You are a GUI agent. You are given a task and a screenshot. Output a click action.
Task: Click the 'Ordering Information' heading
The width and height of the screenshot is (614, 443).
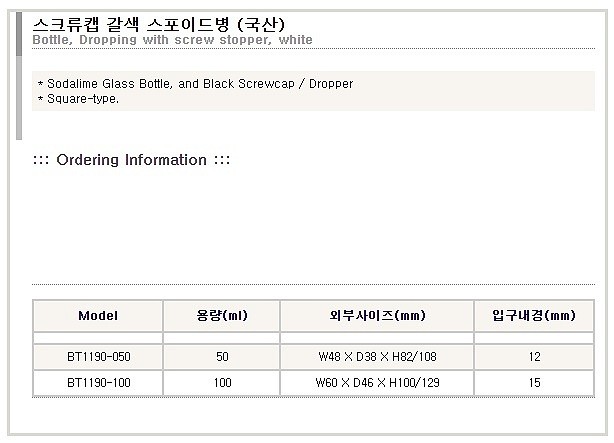(131, 160)
